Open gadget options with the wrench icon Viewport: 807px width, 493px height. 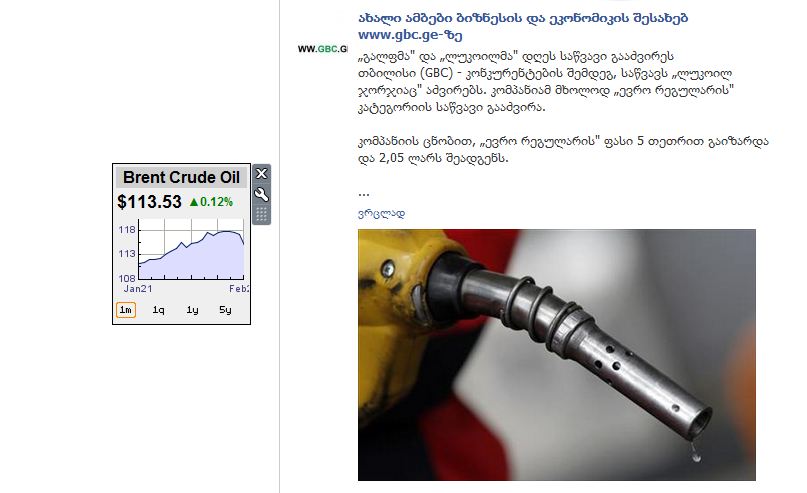(261, 195)
